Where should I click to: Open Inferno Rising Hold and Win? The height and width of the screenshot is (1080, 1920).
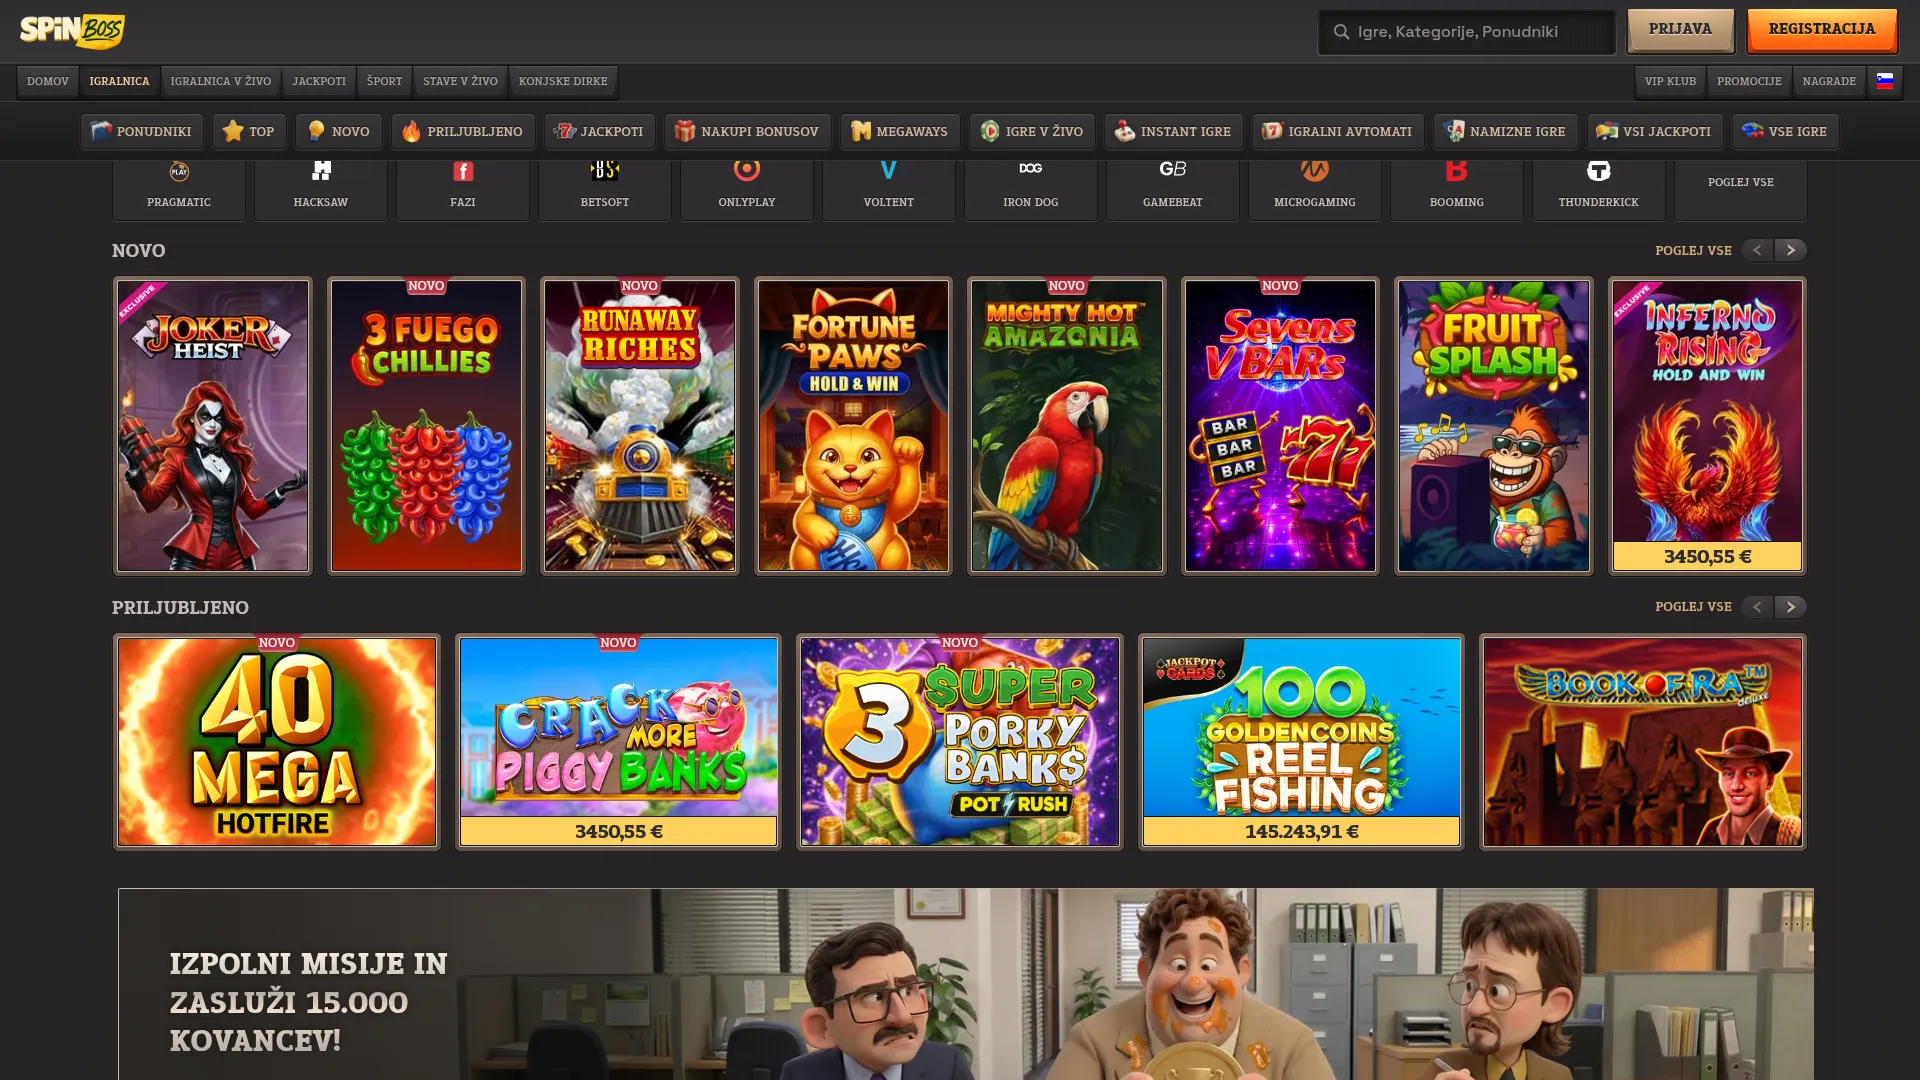[1707, 426]
